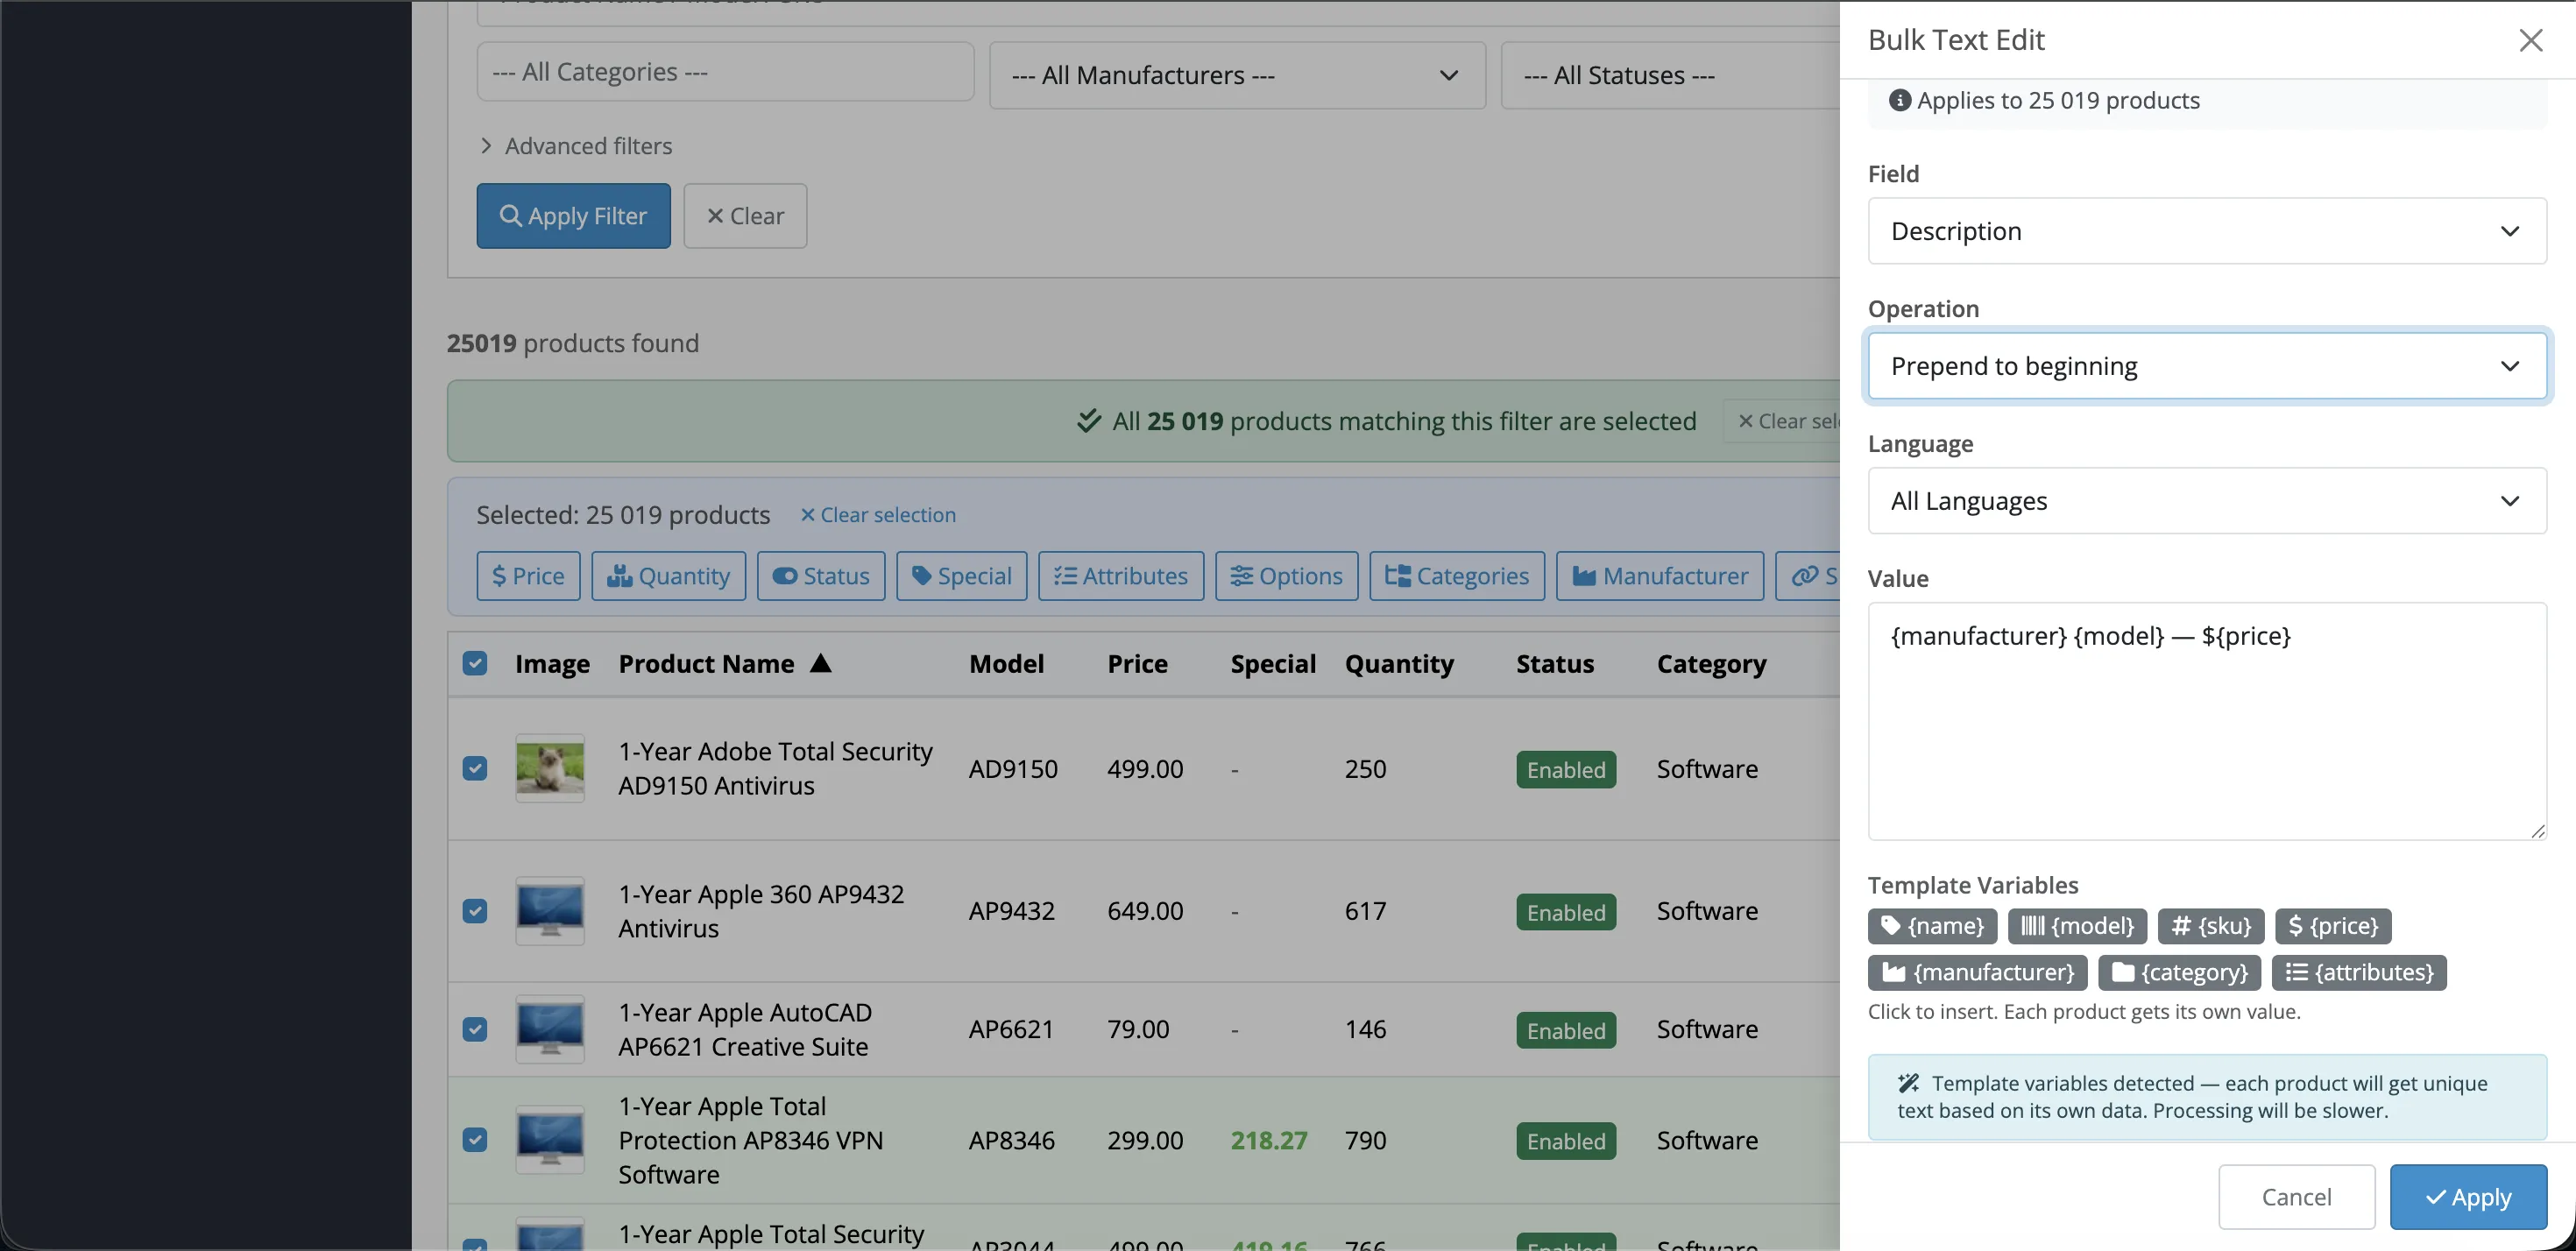Uncheck the 1-Year Adobe Total Security row
Viewport: 2576px width, 1251px height.
pyautogui.click(x=475, y=768)
